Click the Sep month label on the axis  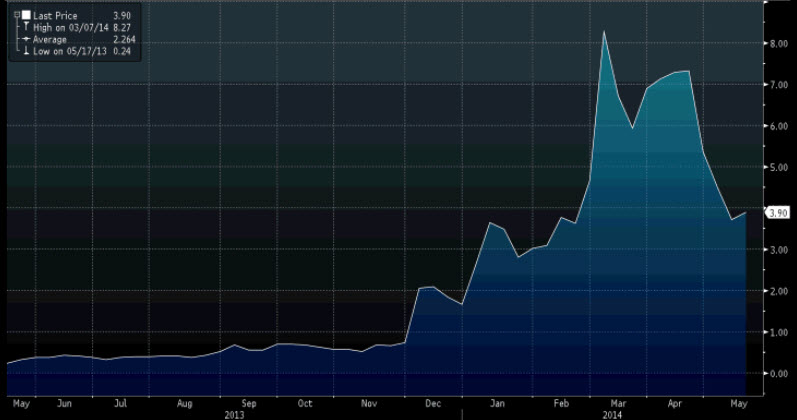[x=249, y=404]
